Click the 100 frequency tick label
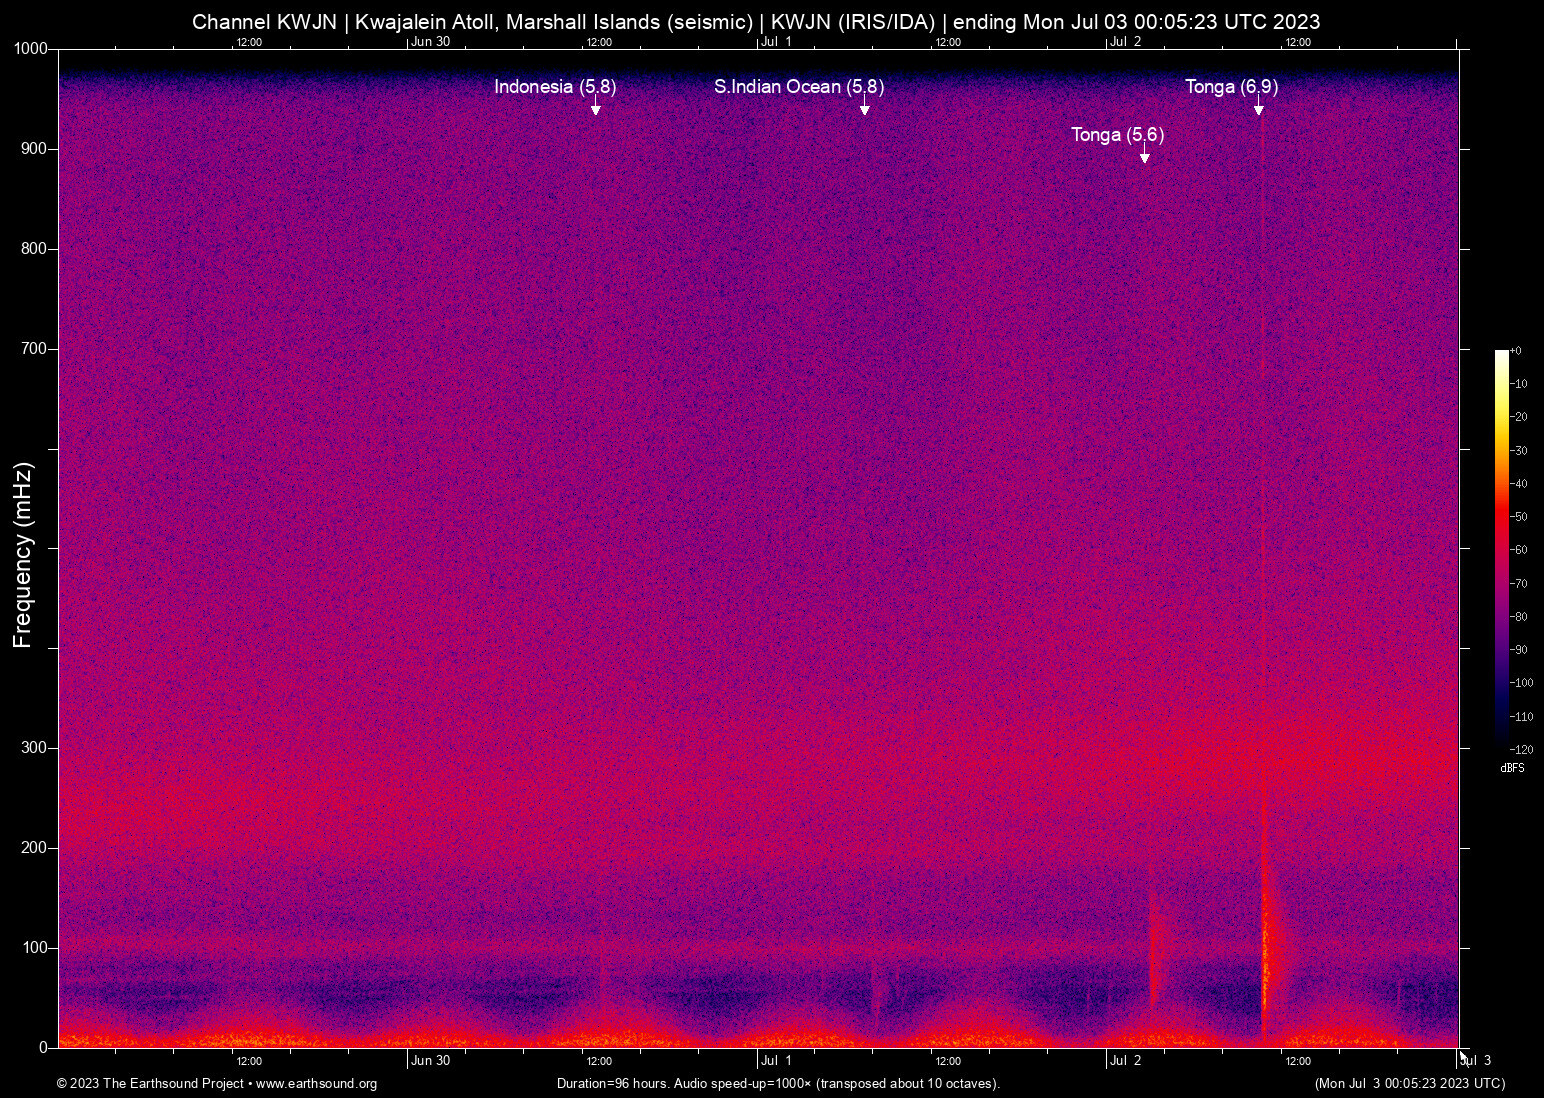The width and height of the screenshot is (1544, 1098). [x=35, y=948]
